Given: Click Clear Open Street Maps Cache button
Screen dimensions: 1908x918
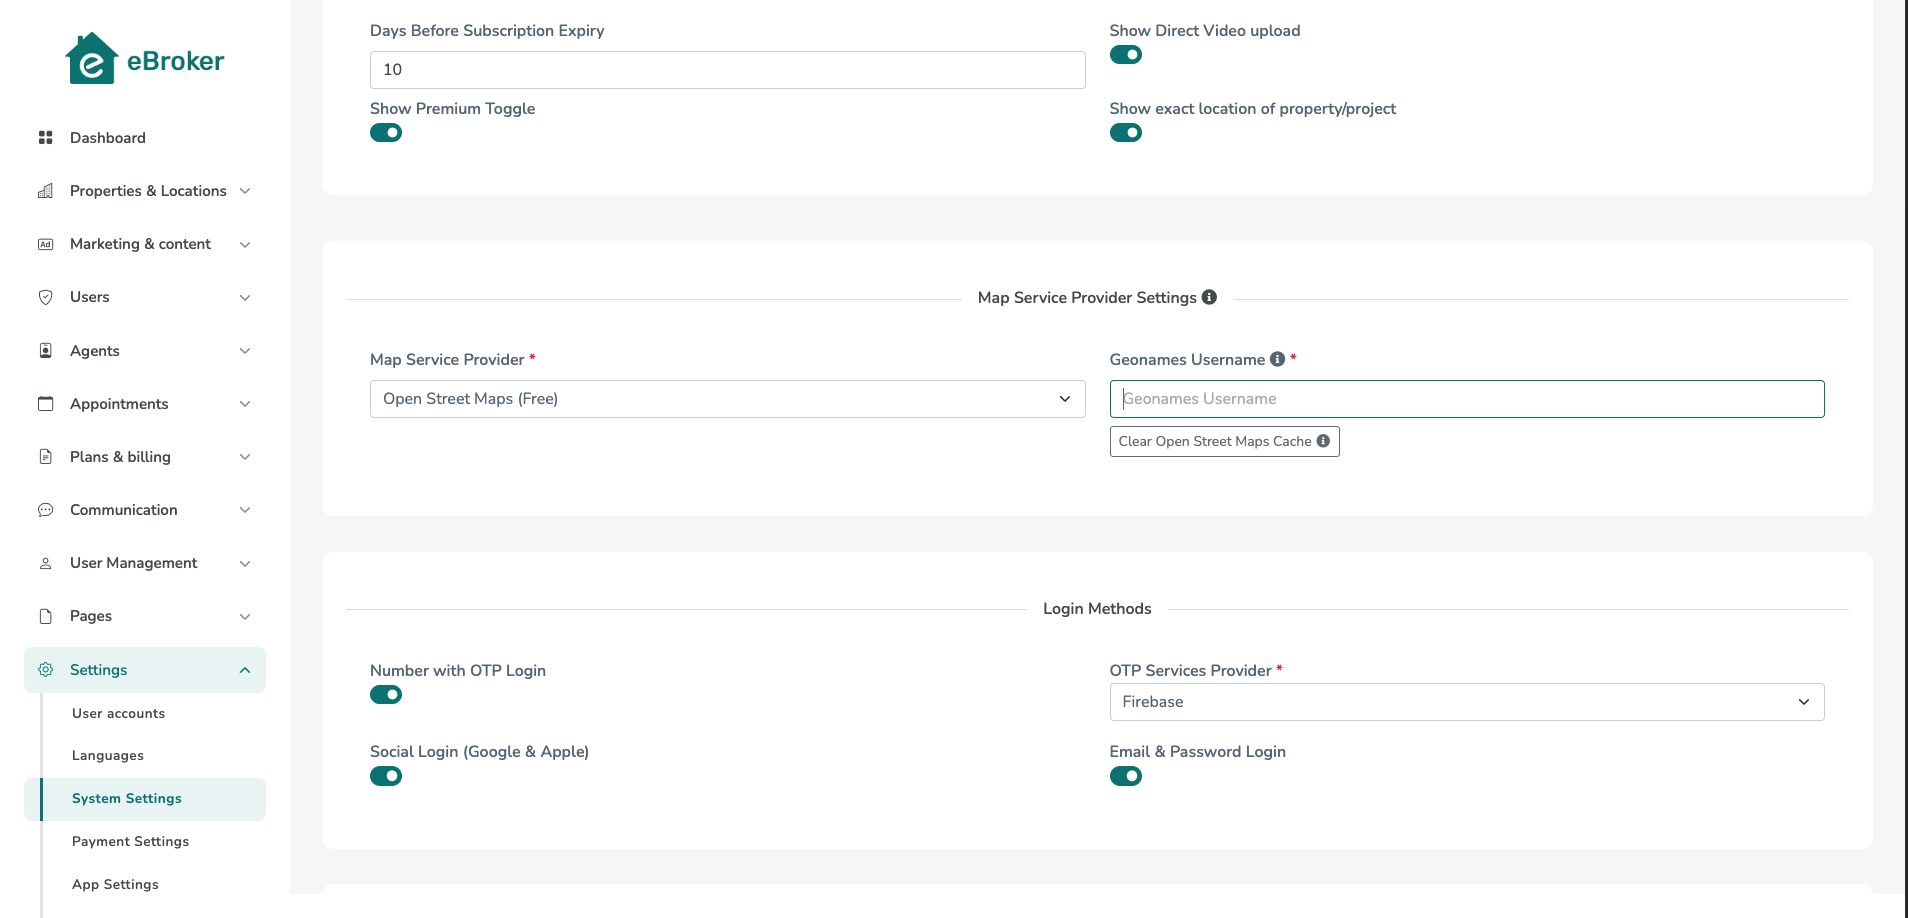Looking at the screenshot, I should tap(1224, 441).
